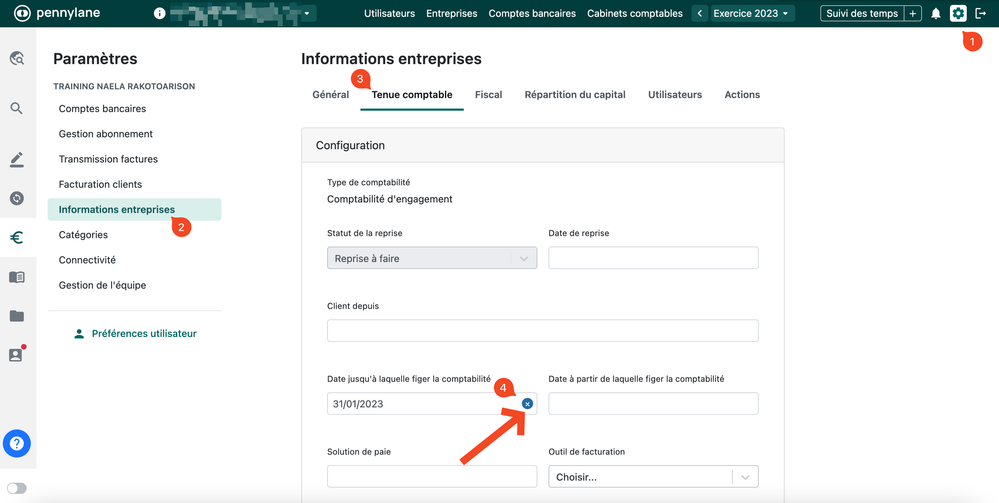Expand the Exercice 2023 dropdown

[752, 14]
